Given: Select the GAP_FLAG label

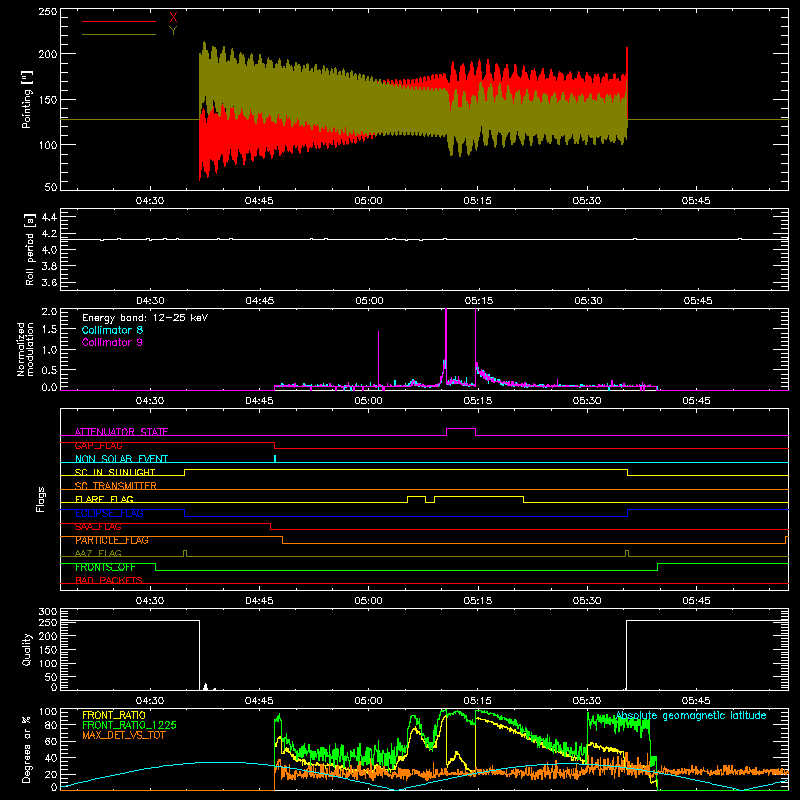Looking at the screenshot, I should [x=98, y=445].
